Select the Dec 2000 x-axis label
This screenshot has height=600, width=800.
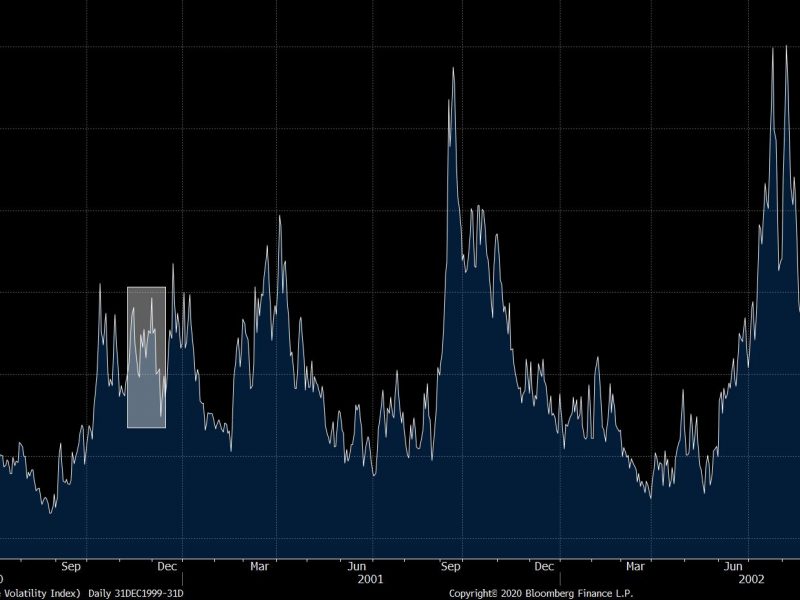[x=168, y=566]
